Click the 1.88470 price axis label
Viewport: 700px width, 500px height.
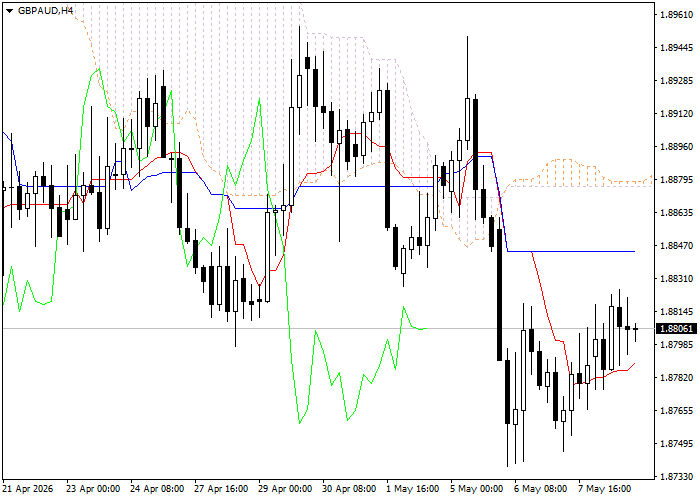677,246
